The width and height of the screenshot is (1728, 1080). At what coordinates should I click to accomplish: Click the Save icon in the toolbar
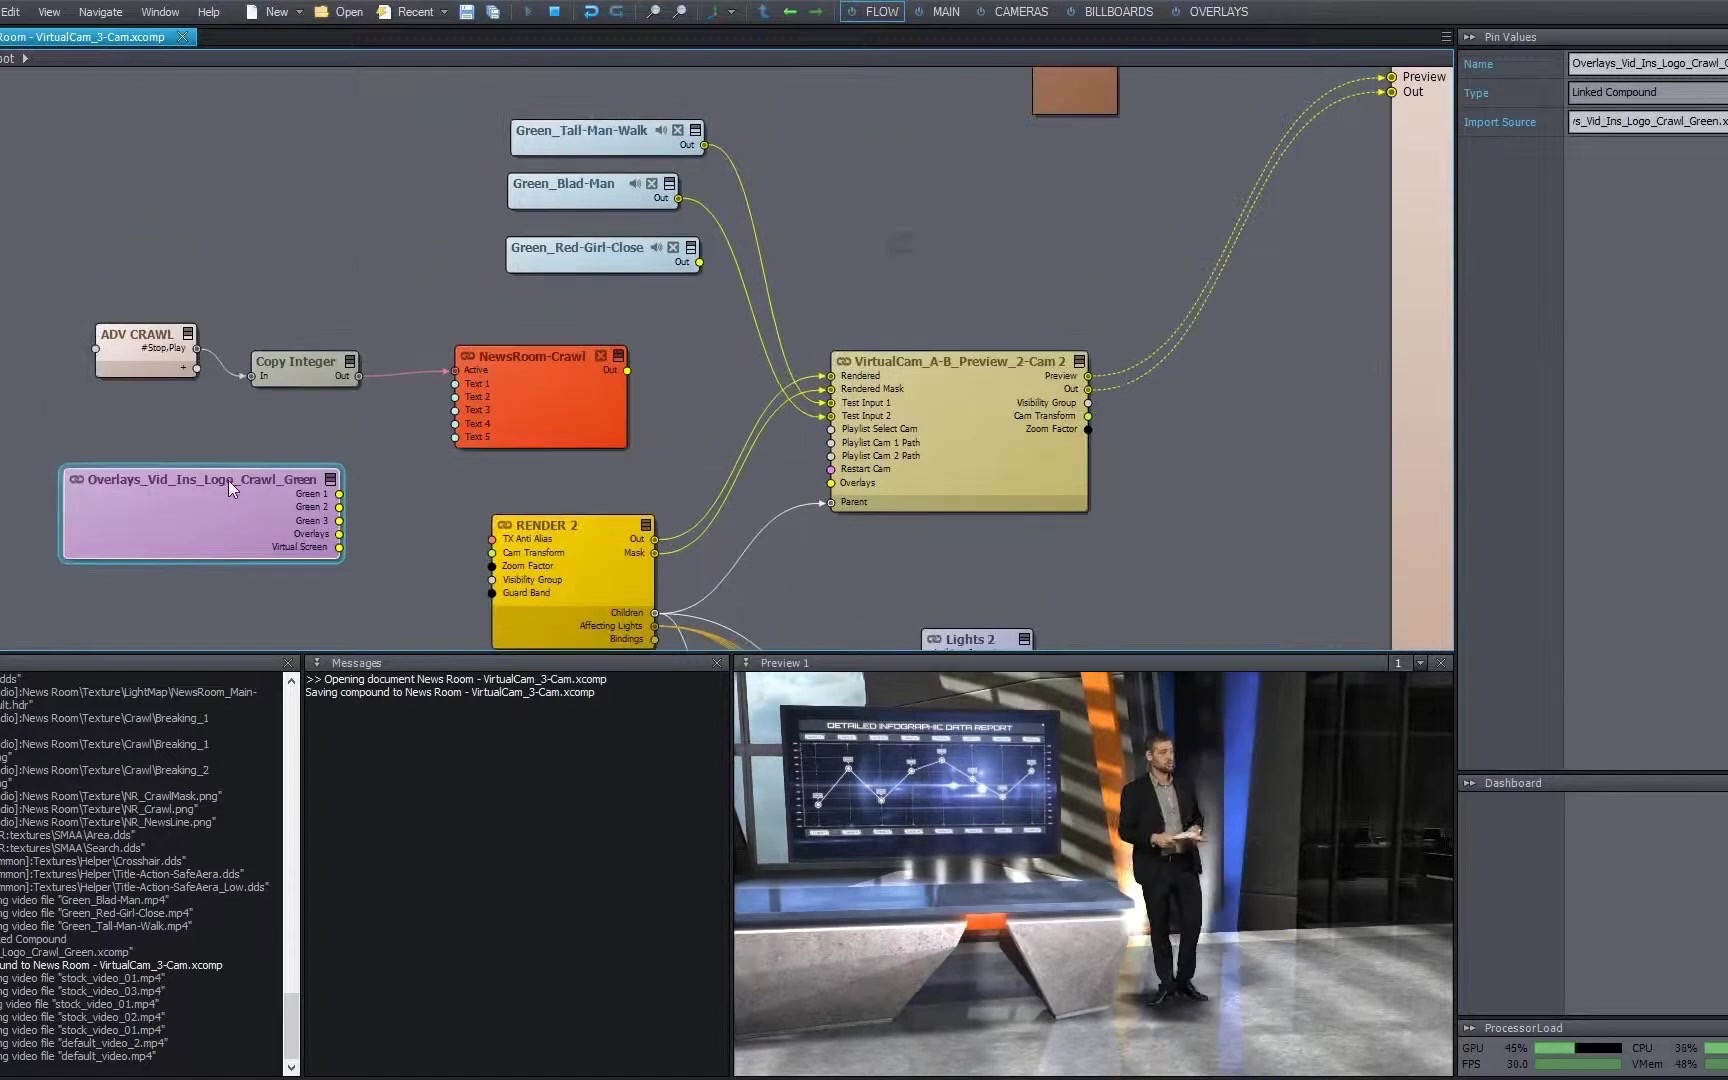466,12
